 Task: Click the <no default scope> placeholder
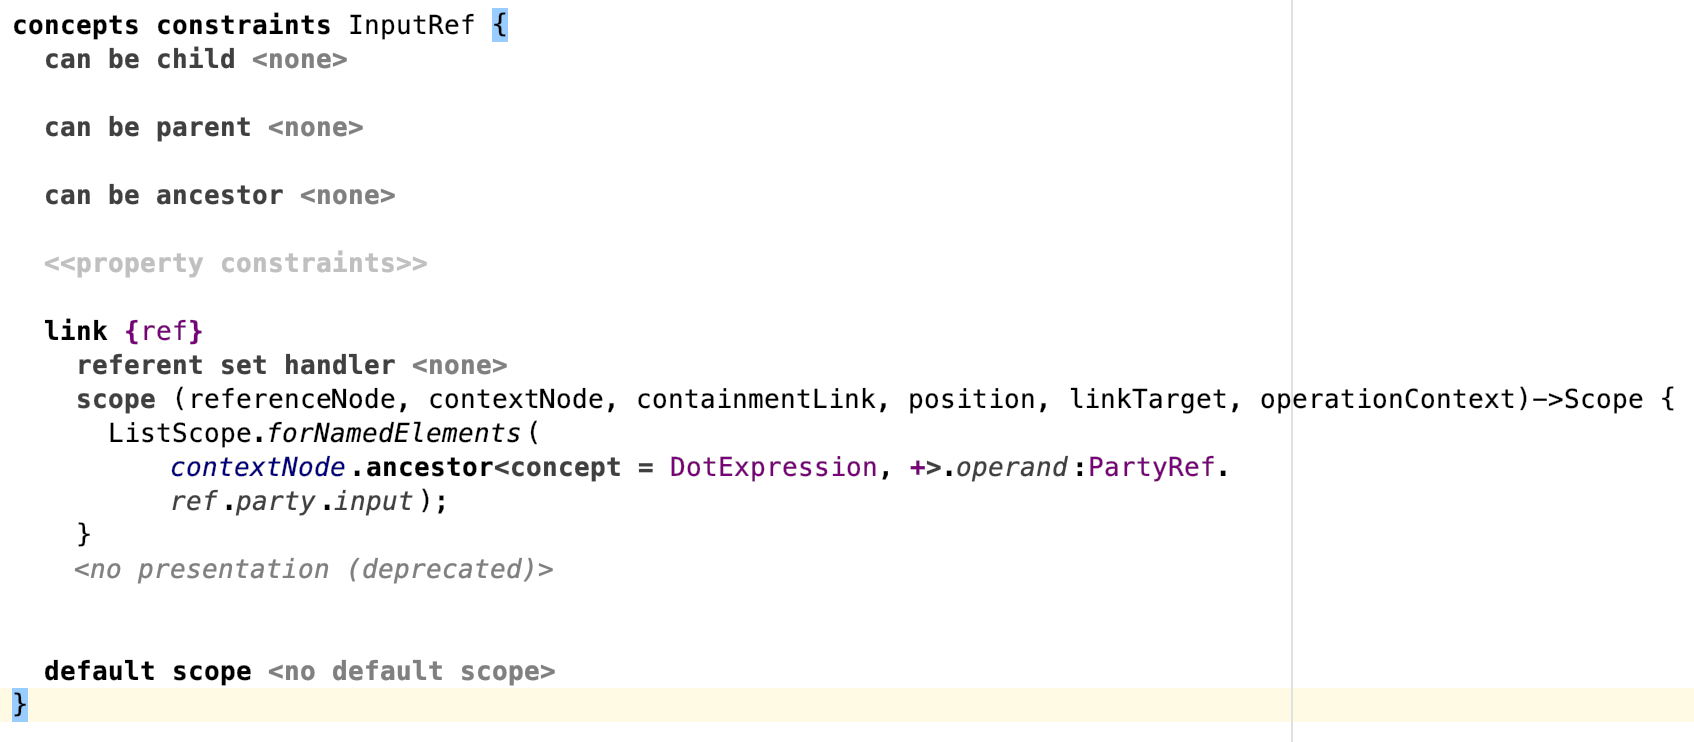pyautogui.click(x=411, y=672)
